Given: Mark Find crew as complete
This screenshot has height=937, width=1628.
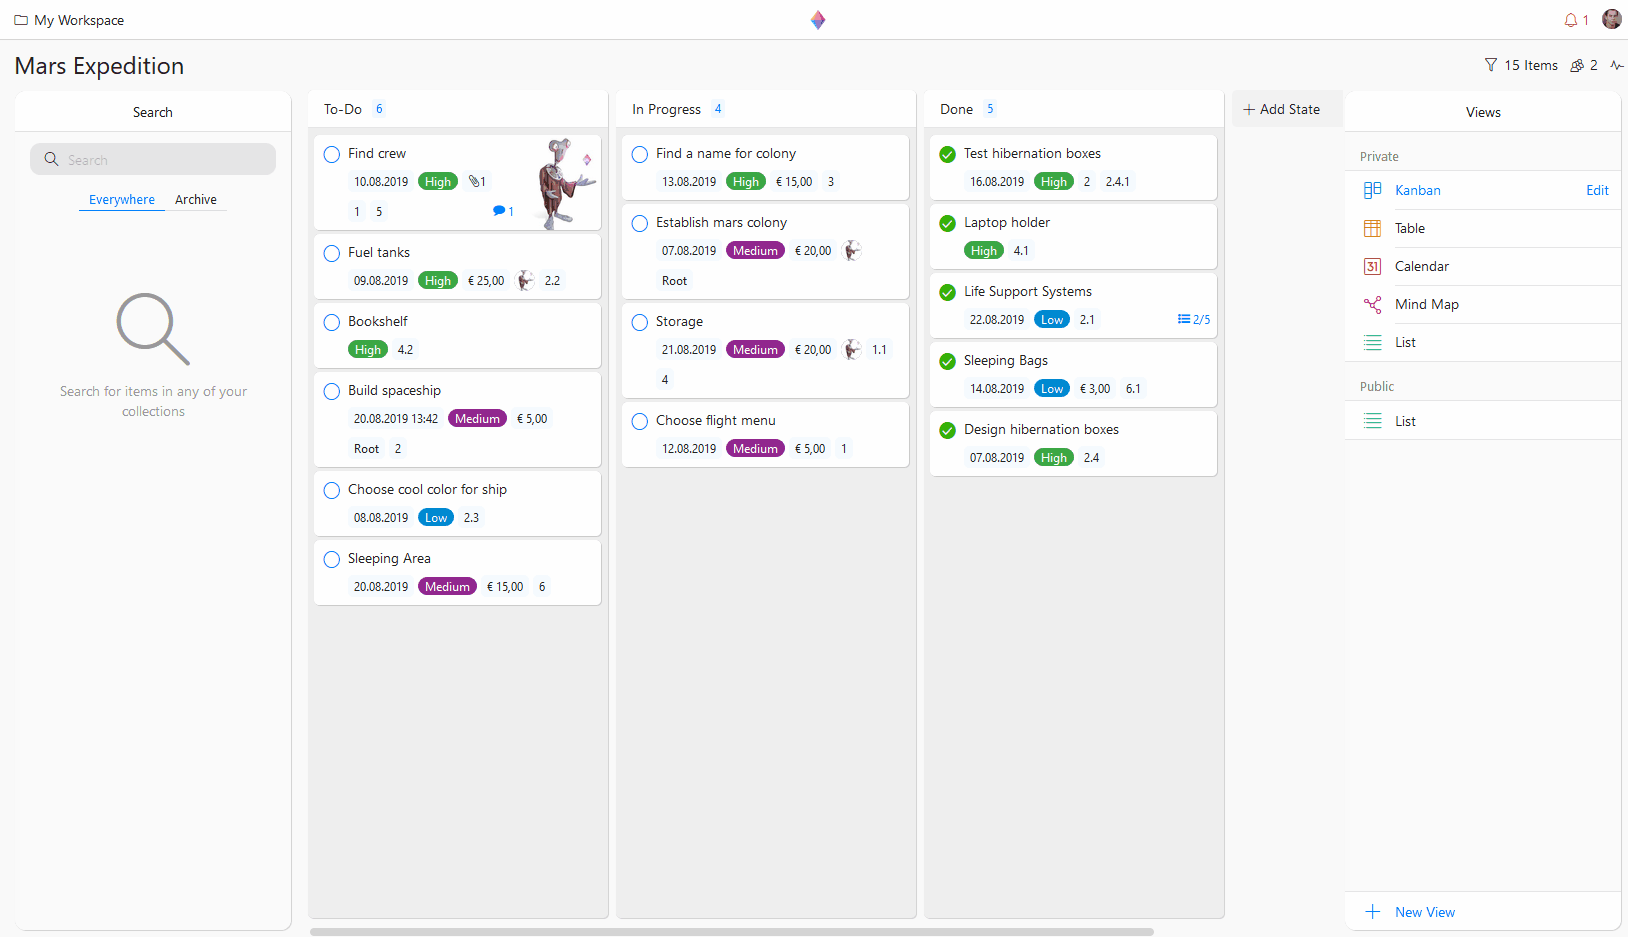Looking at the screenshot, I should (x=331, y=154).
